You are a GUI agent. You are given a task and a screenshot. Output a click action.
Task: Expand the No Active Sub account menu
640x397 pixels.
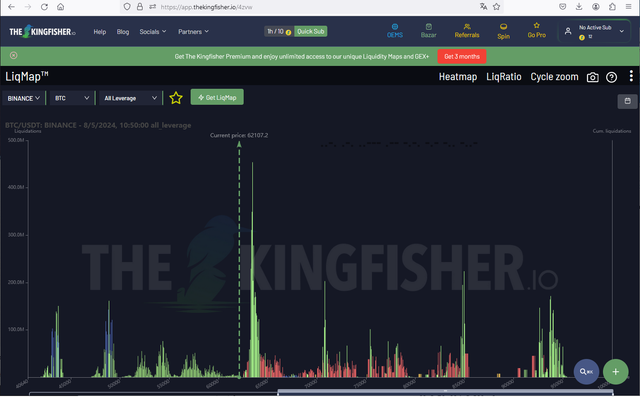coord(594,31)
